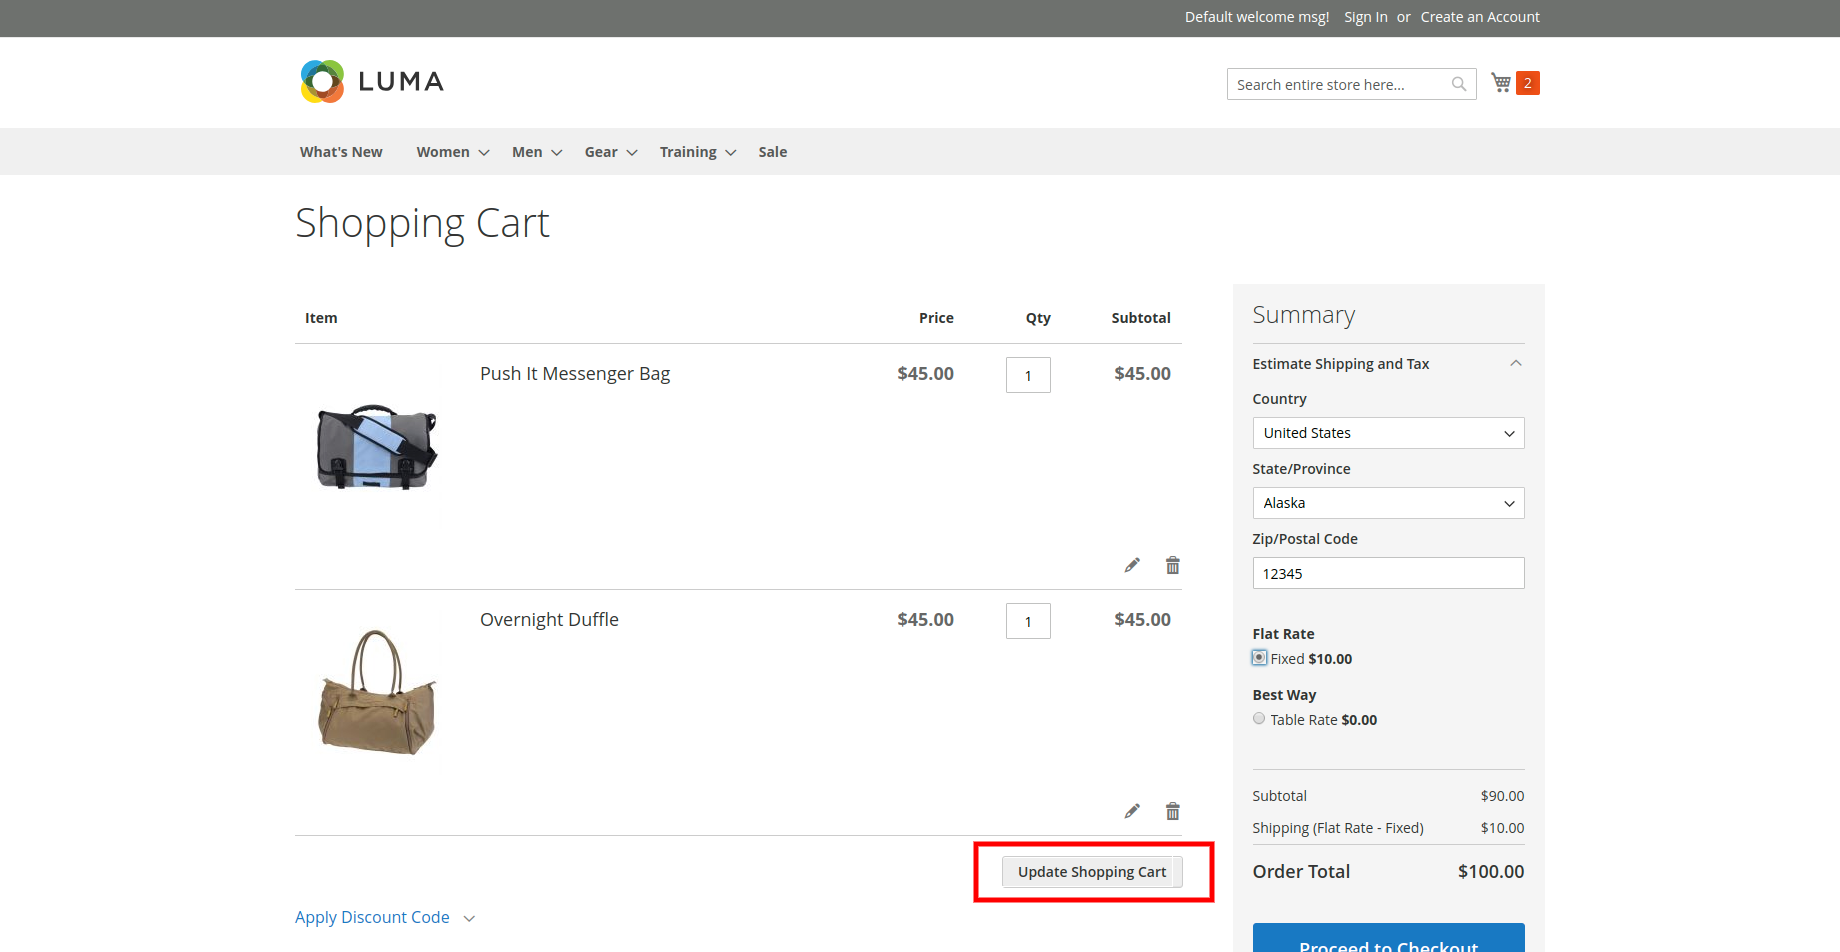The width and height of the screenshot is (1840, 952).
Task: Open the Women menu
Action: (444, 151)
